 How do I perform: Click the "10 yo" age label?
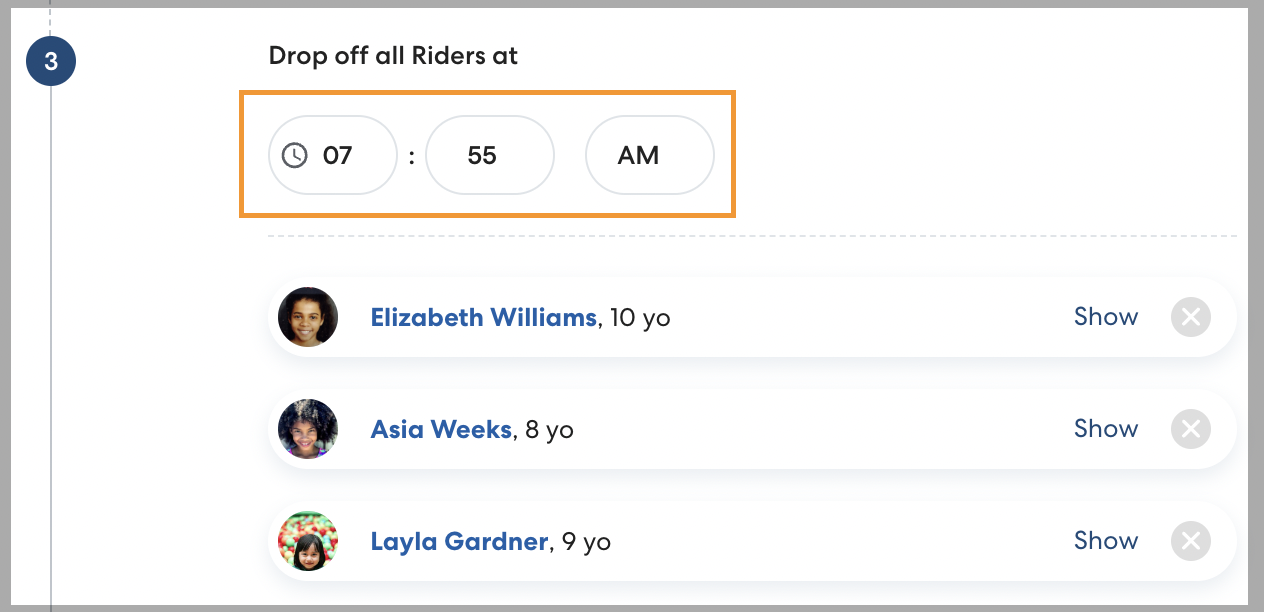[640, 318]
